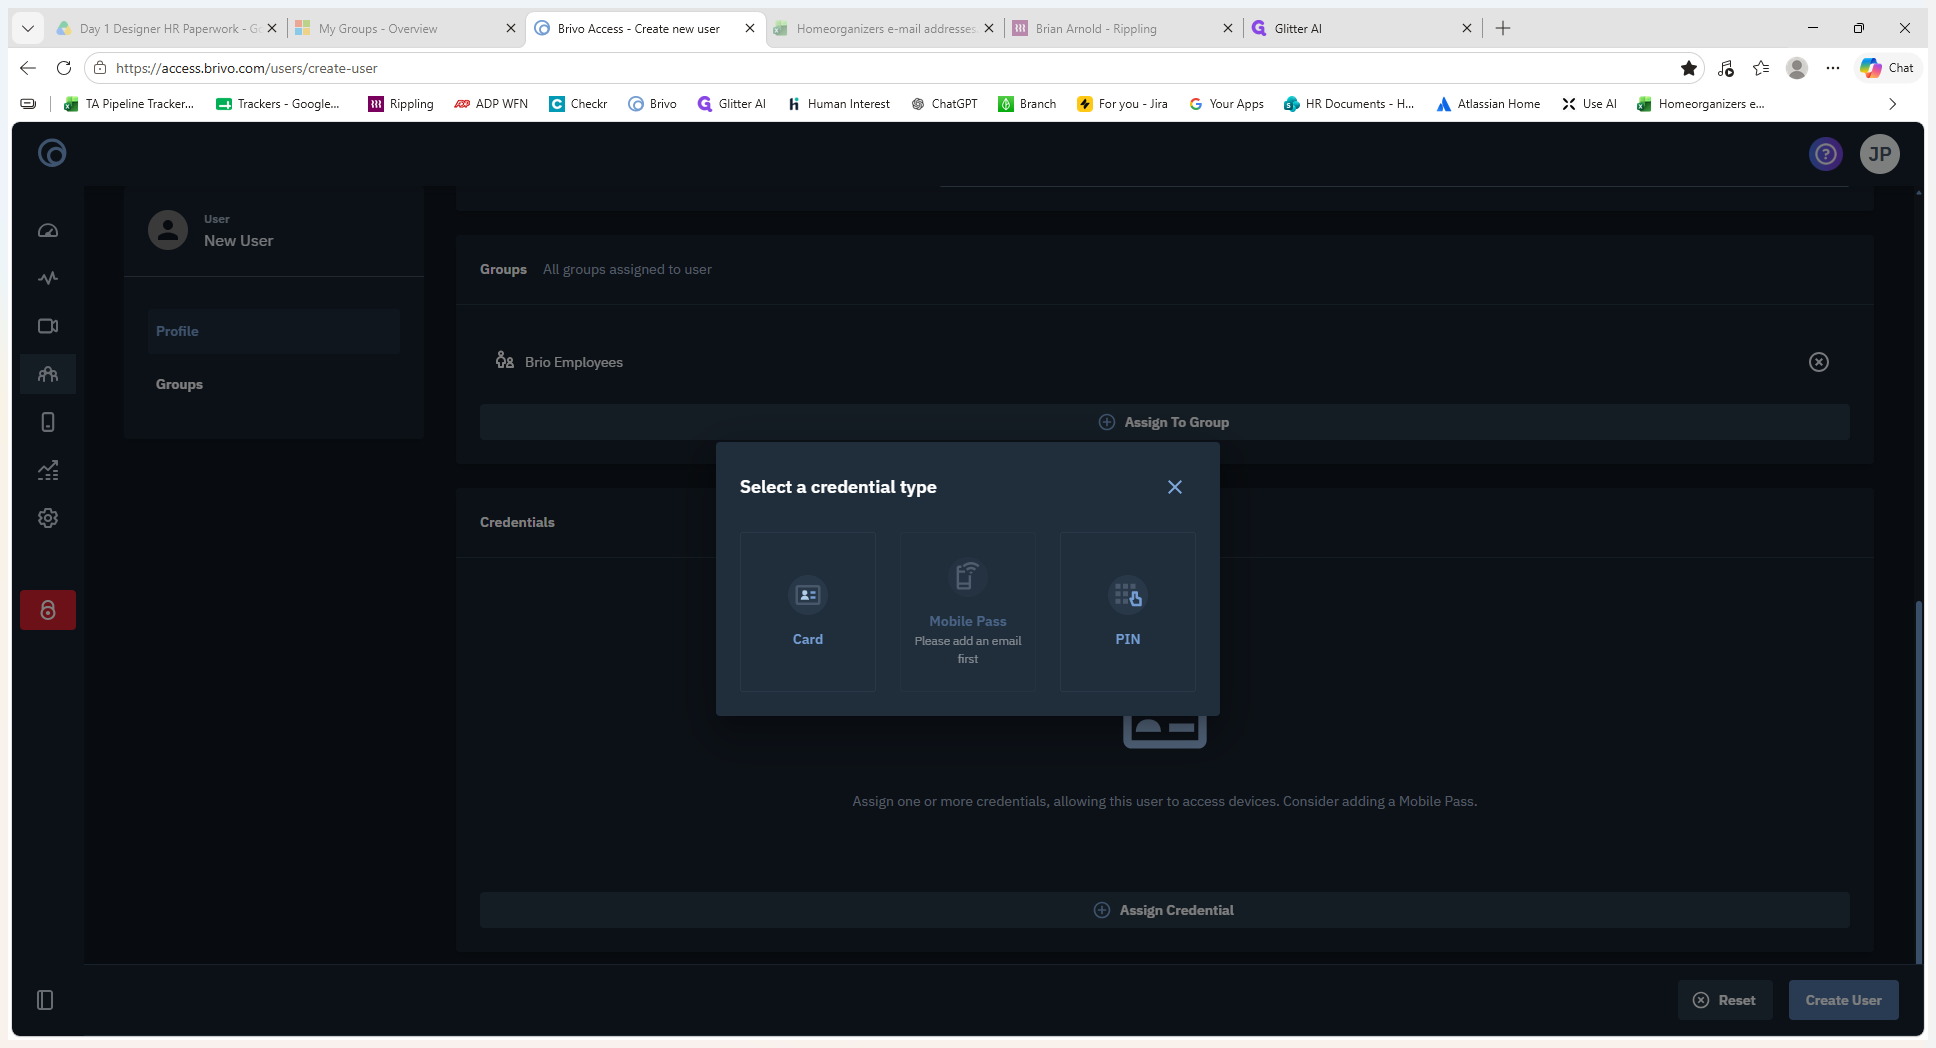Viewport: 1936px width, 1048px height.
Task: Open the Rippling bookmark
Action: (401, 104)
